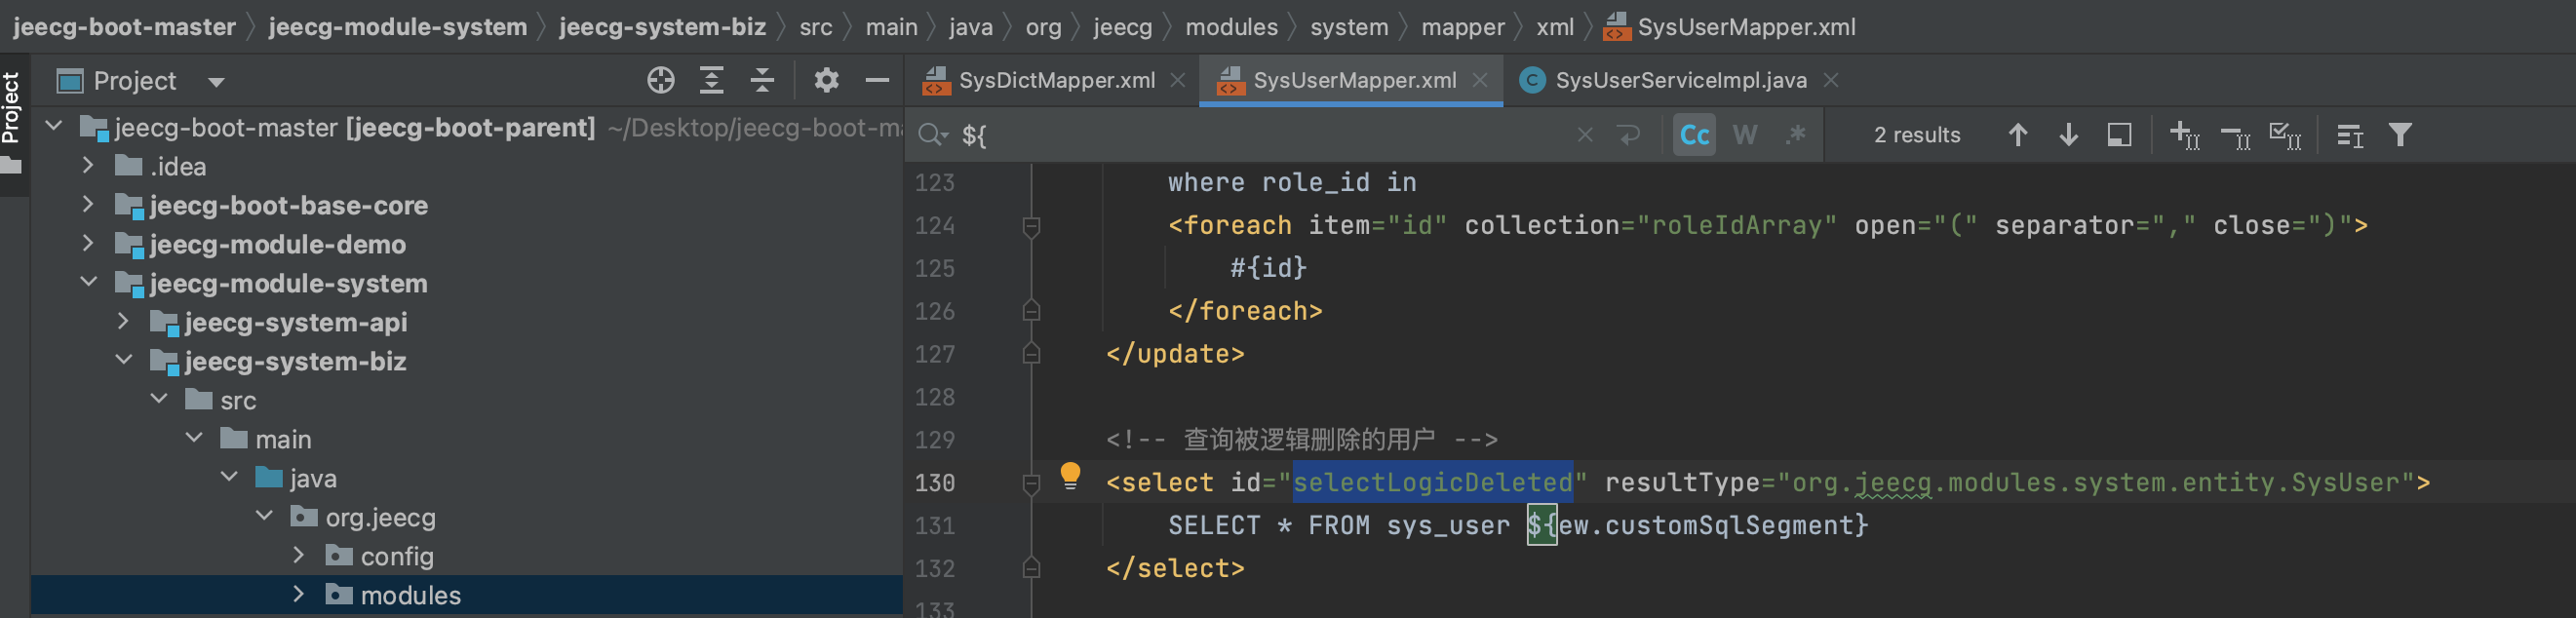Click the intention lightbulb on line 130
Viewport: 2576px width, 618px height.
point(1070,475)
